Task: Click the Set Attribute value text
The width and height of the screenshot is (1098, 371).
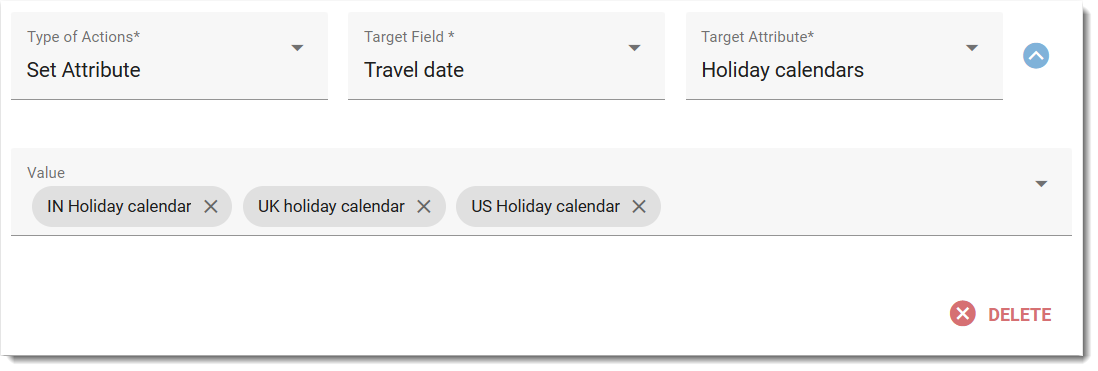Action: (83, 70)
